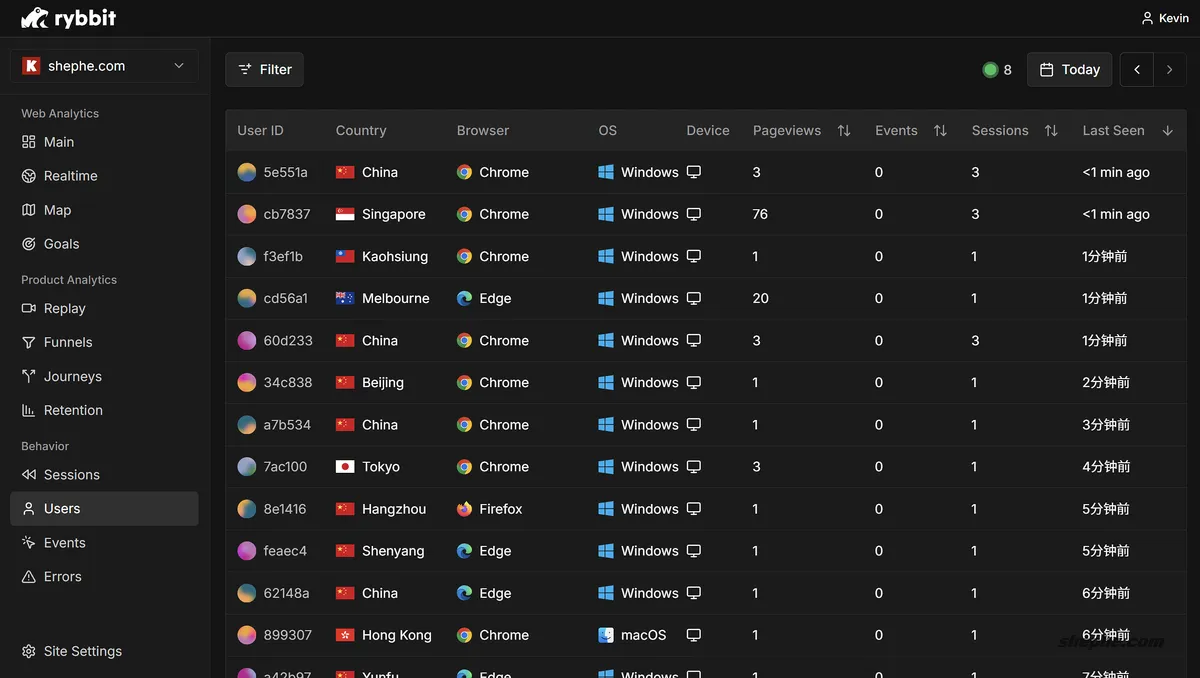Go to previous day arrow button
Image resolution: width=1200 pixels, height=678 pixels.
tap(1136, 70)
